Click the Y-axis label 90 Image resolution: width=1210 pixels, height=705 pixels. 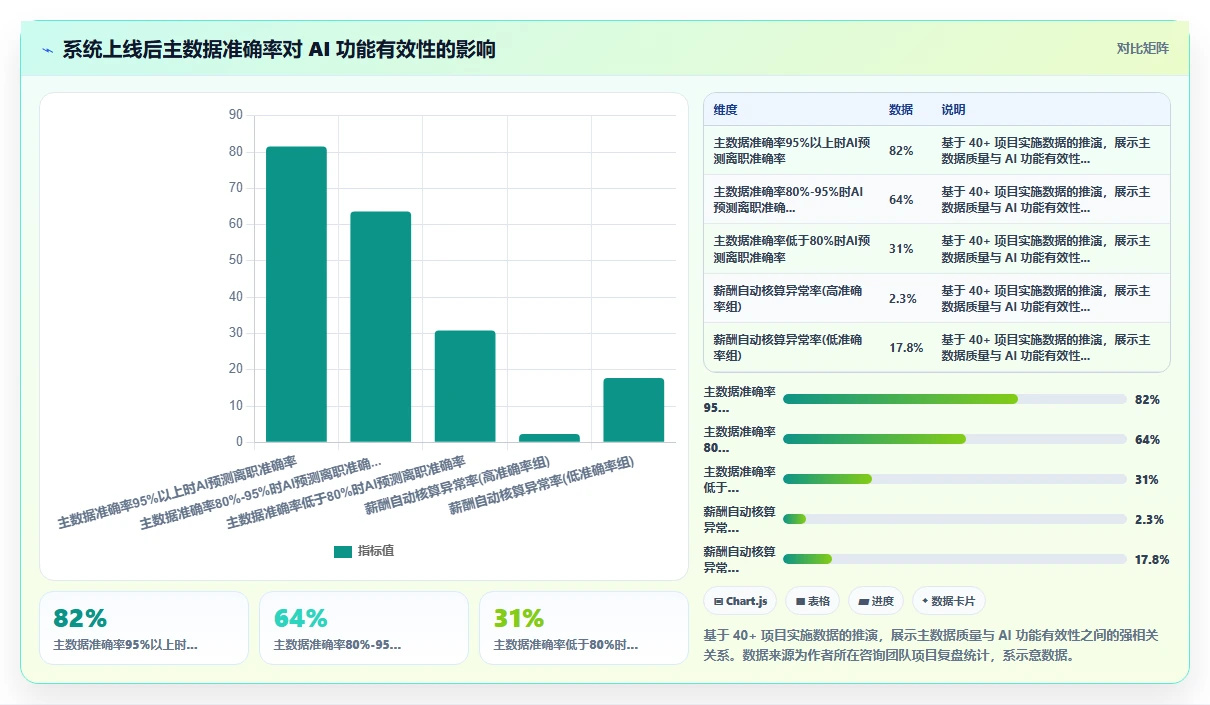tap(236, 115)
